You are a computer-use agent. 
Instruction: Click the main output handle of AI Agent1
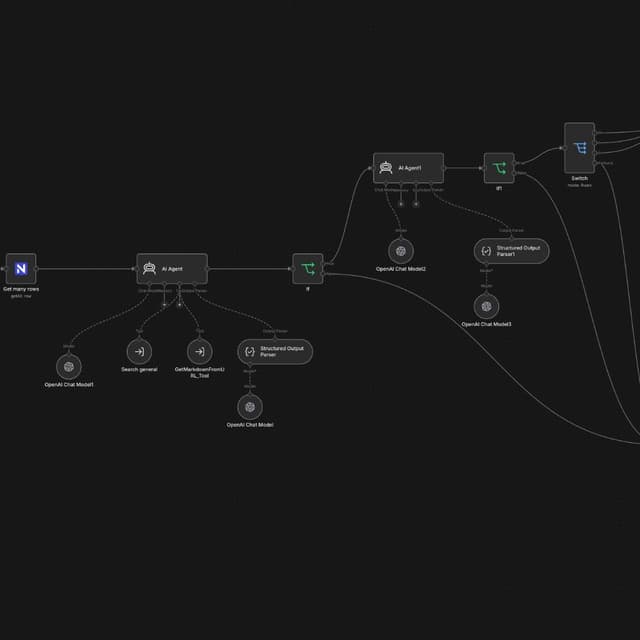[x=444, y=168]
